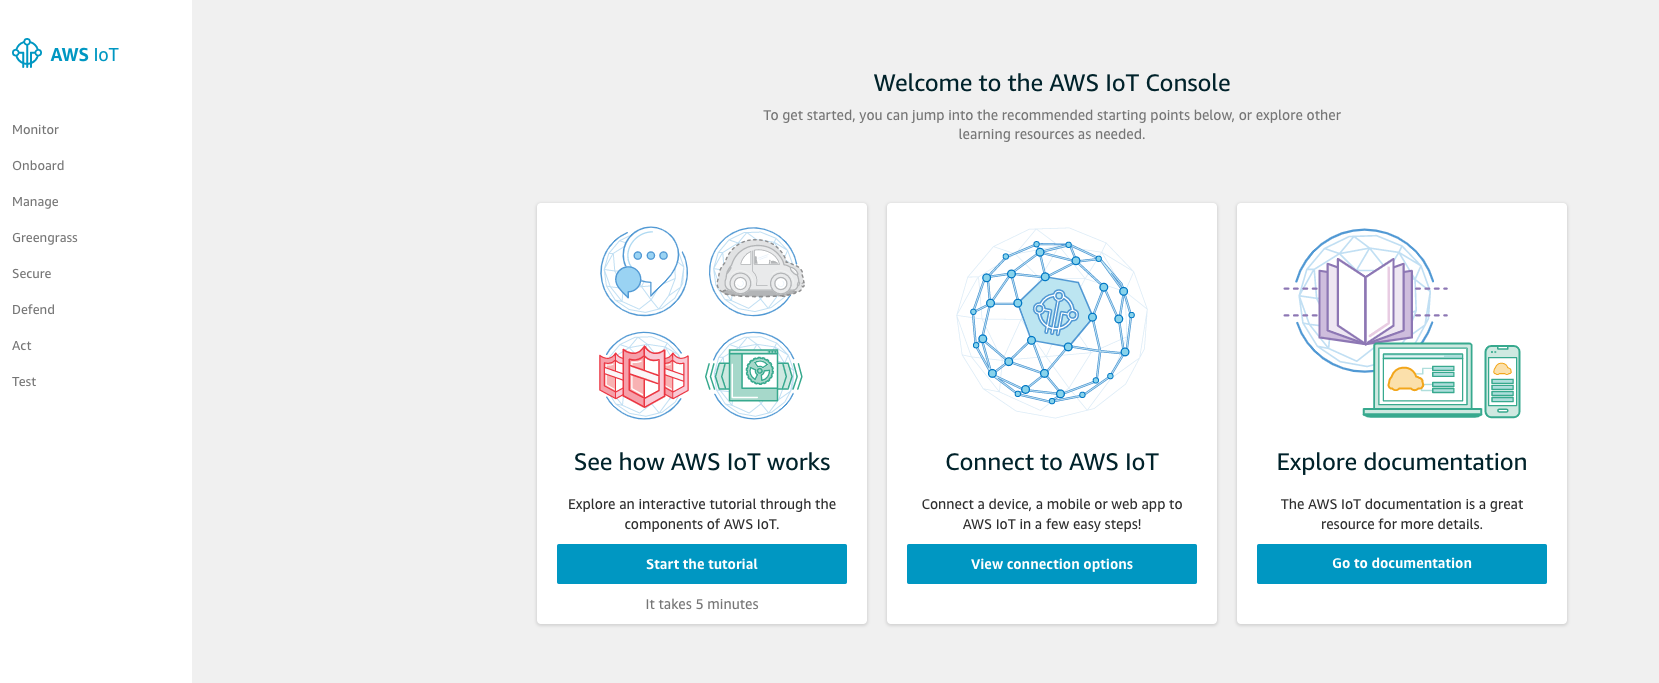Viewport: 1659px width, 683px height.
Task: Open the Monitor section
Action: point(35,130)
